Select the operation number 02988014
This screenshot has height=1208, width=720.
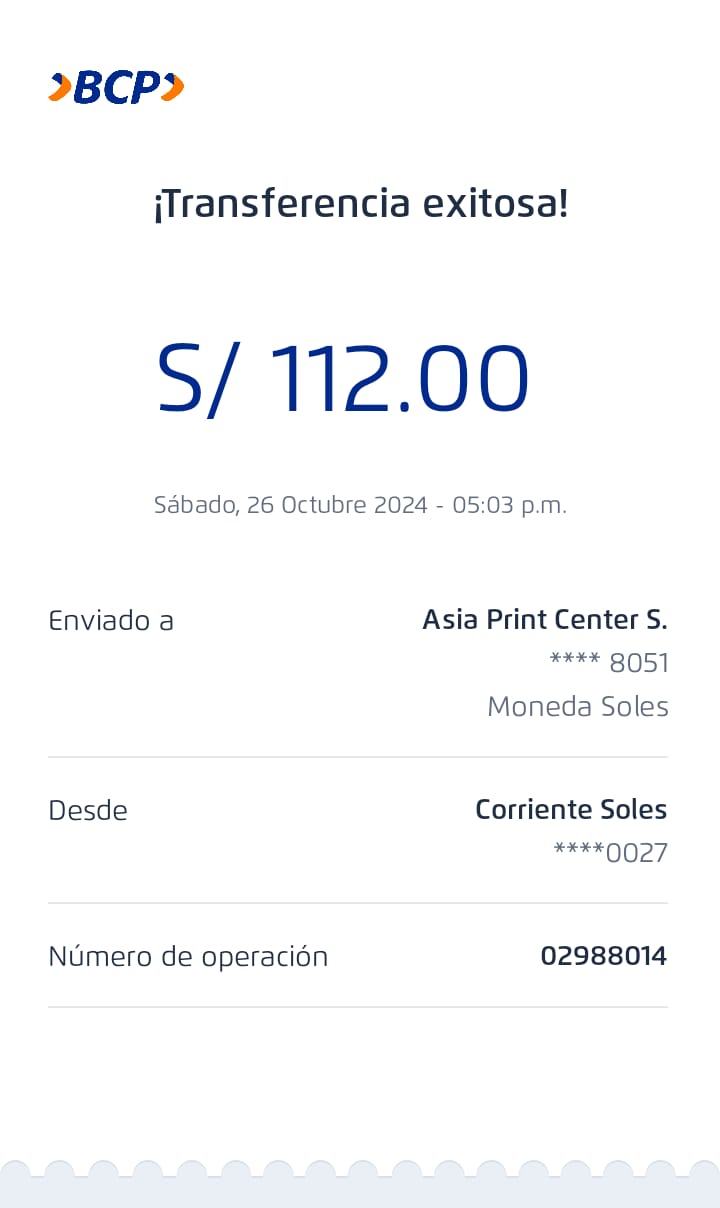tap(603, 957)
